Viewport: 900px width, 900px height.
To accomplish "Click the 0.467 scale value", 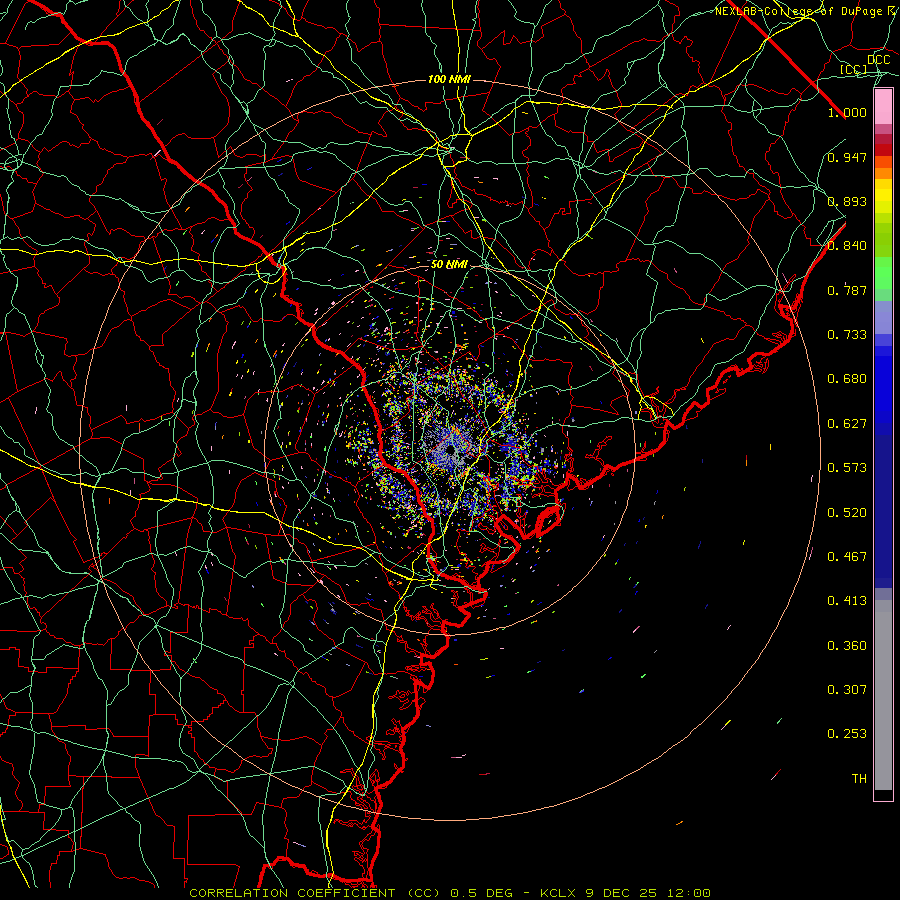I will click(x=847, y=557).
